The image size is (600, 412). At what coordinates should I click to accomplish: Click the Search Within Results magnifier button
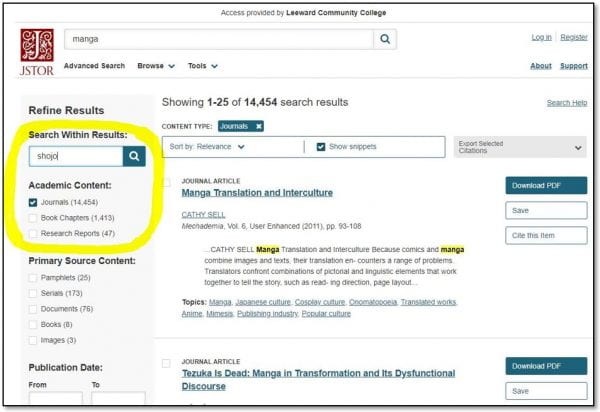[x=134, y=156]
